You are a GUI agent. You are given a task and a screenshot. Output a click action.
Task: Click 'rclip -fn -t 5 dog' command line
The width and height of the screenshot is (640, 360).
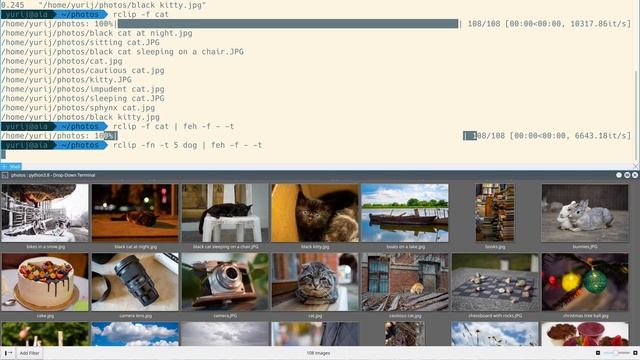pyautogui.click(x=188, y=145)
